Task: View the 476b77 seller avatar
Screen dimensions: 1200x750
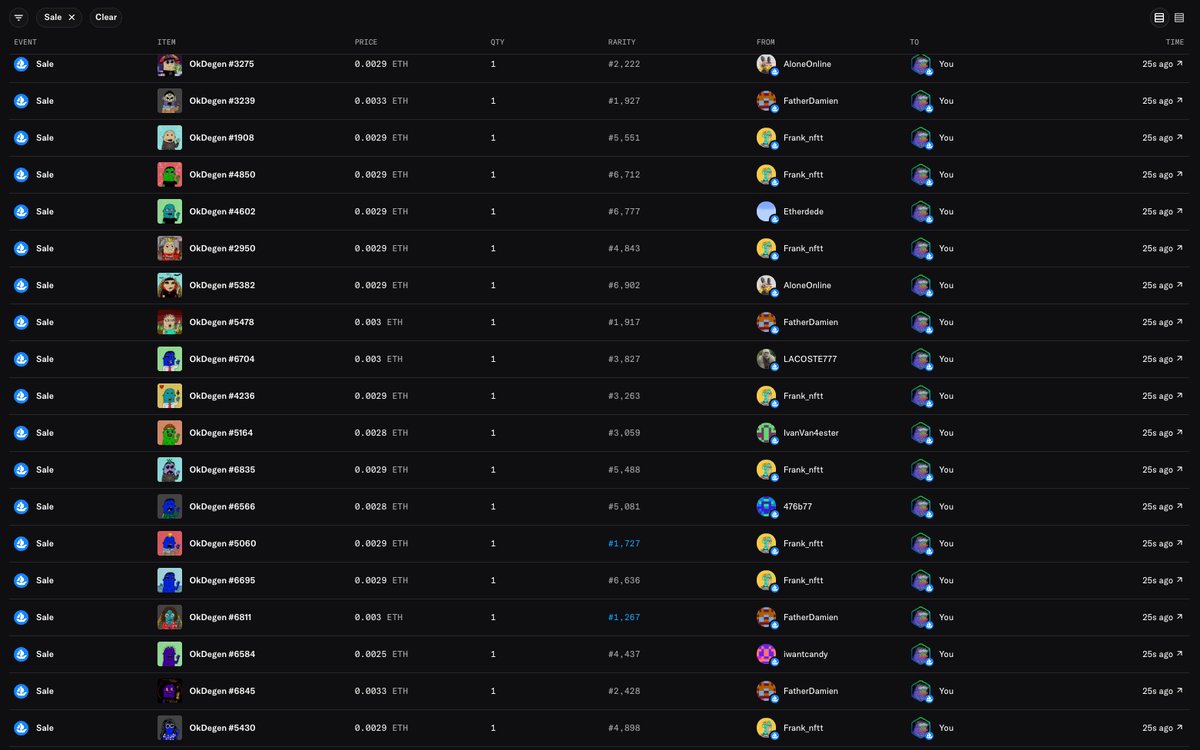Action: pyautogui.click(x=767, y=507)
